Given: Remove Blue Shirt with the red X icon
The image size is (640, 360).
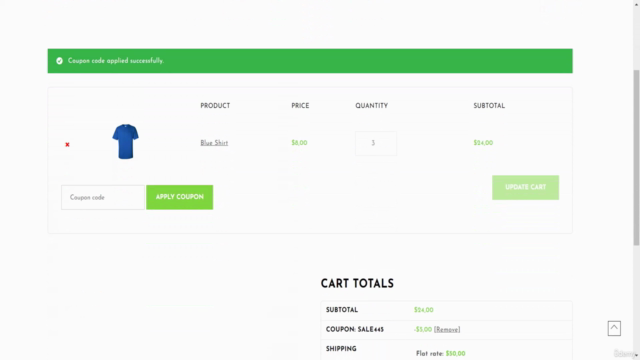Looking at the screenshot, I should (x=67, y=144).
